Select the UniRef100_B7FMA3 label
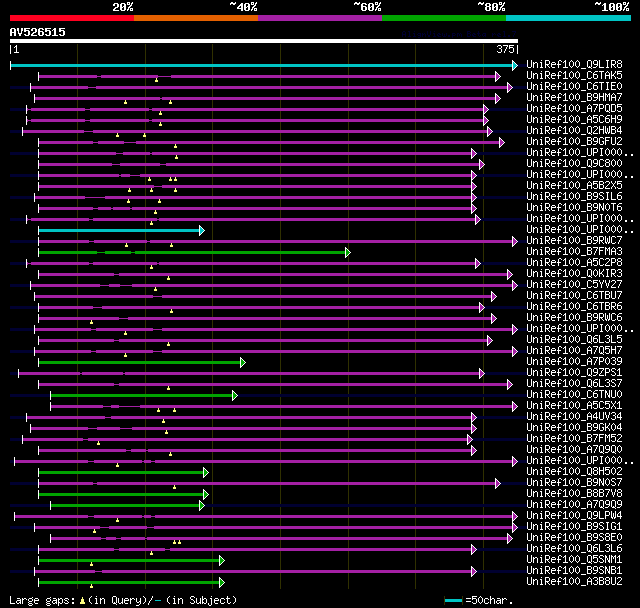The image size is (640, 608). point(574,252)
